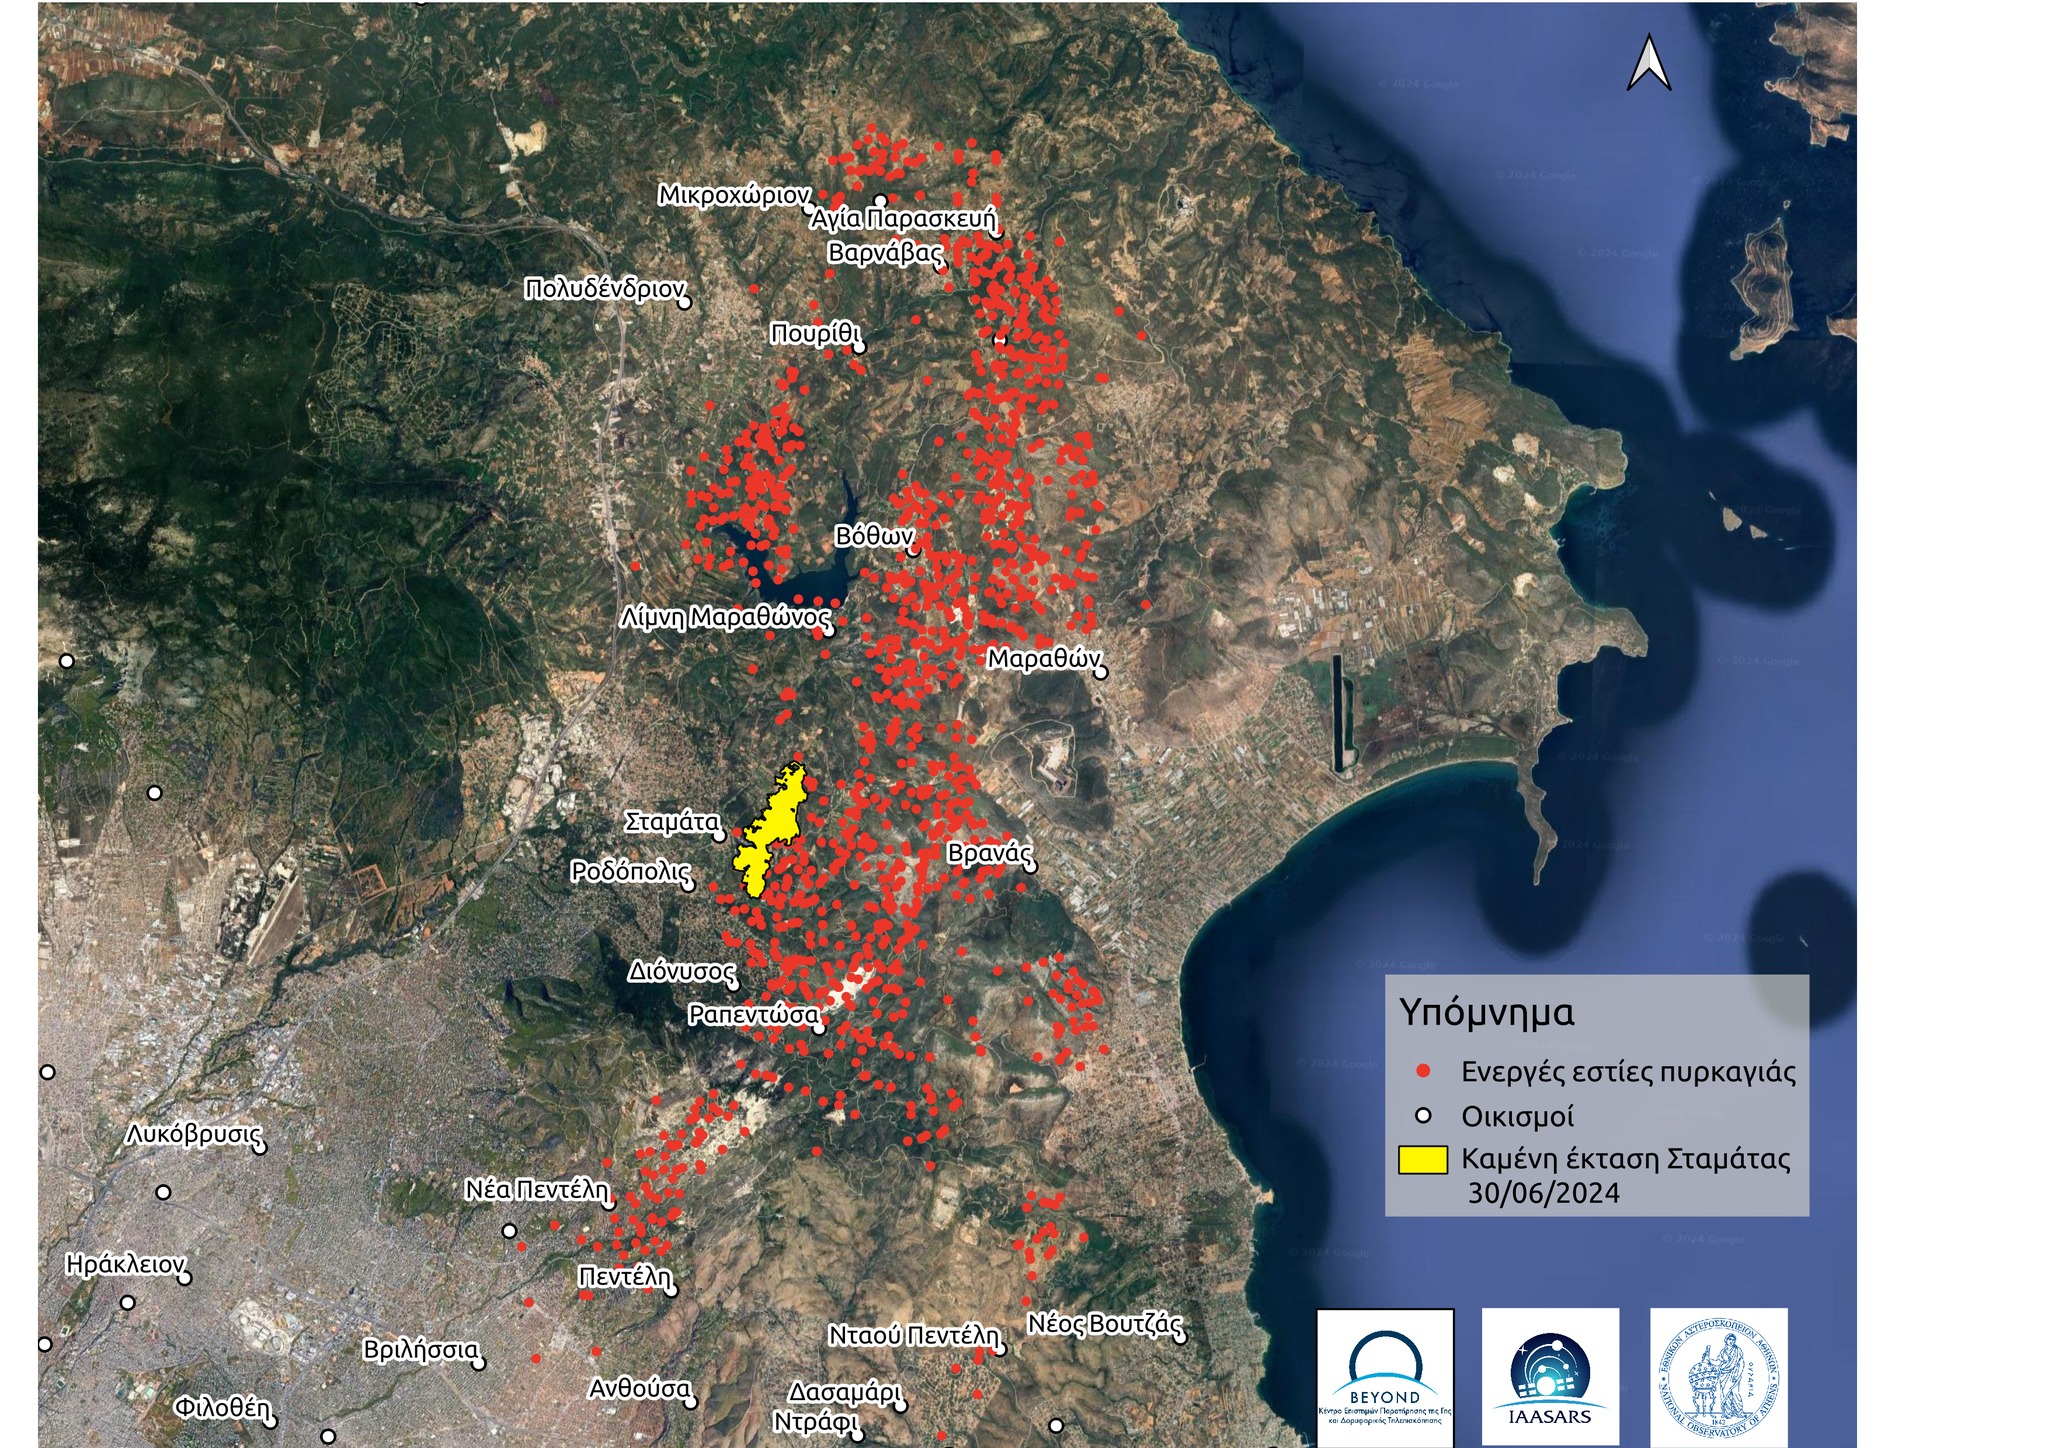Click the Πολυδένδριον place label
Viewport: 2048px width, 1448px height.
(605, 289)
